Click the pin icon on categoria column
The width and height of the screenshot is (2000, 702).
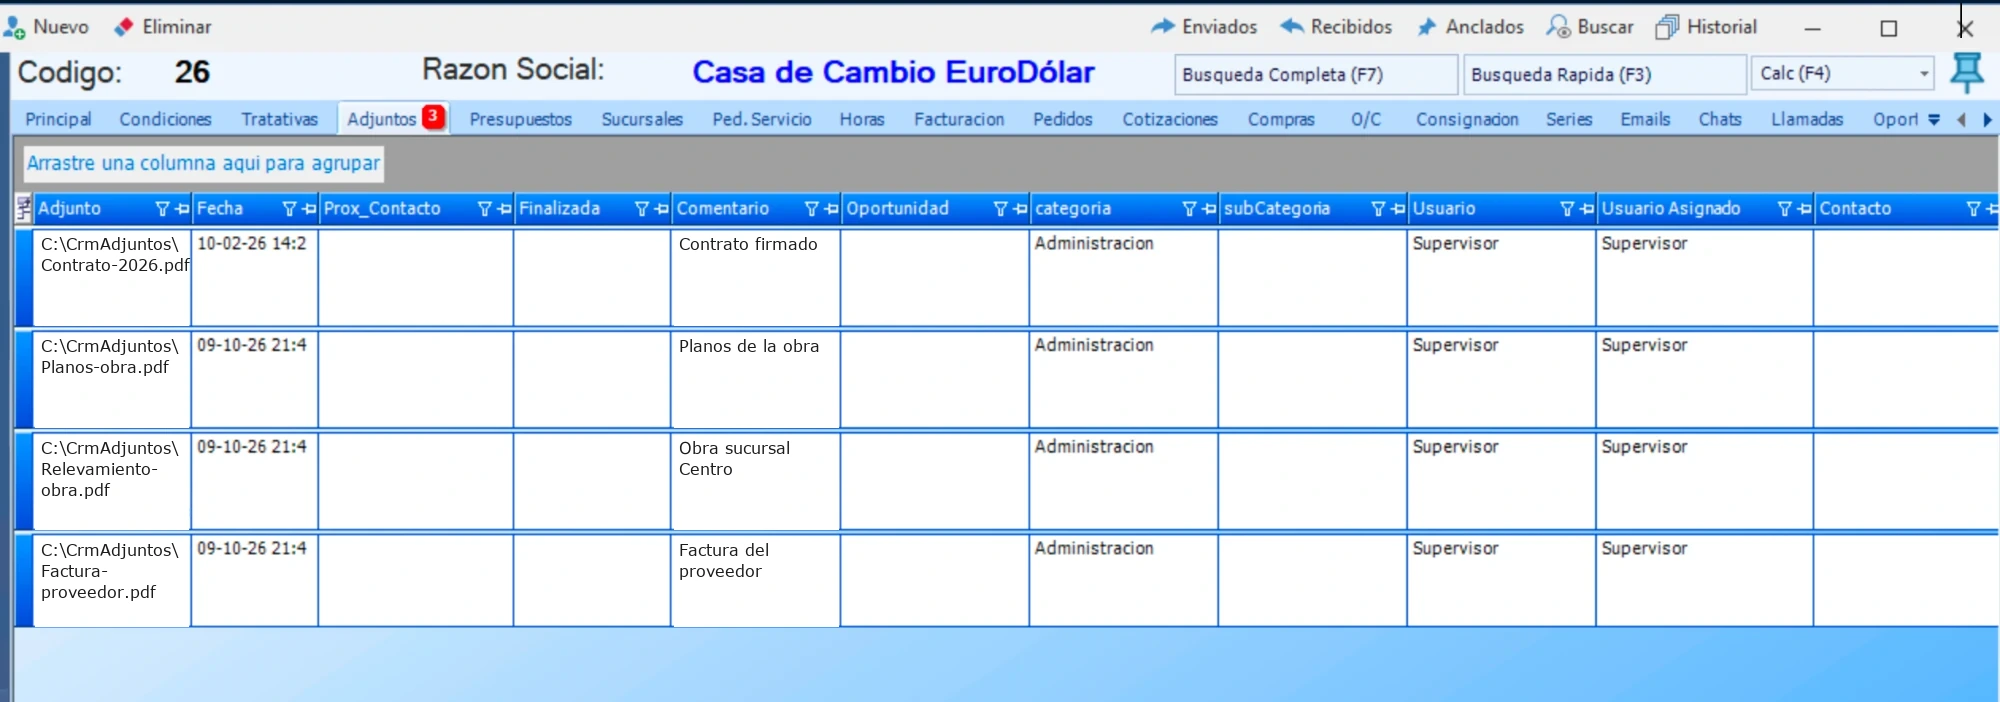[x=1209, y=209]
